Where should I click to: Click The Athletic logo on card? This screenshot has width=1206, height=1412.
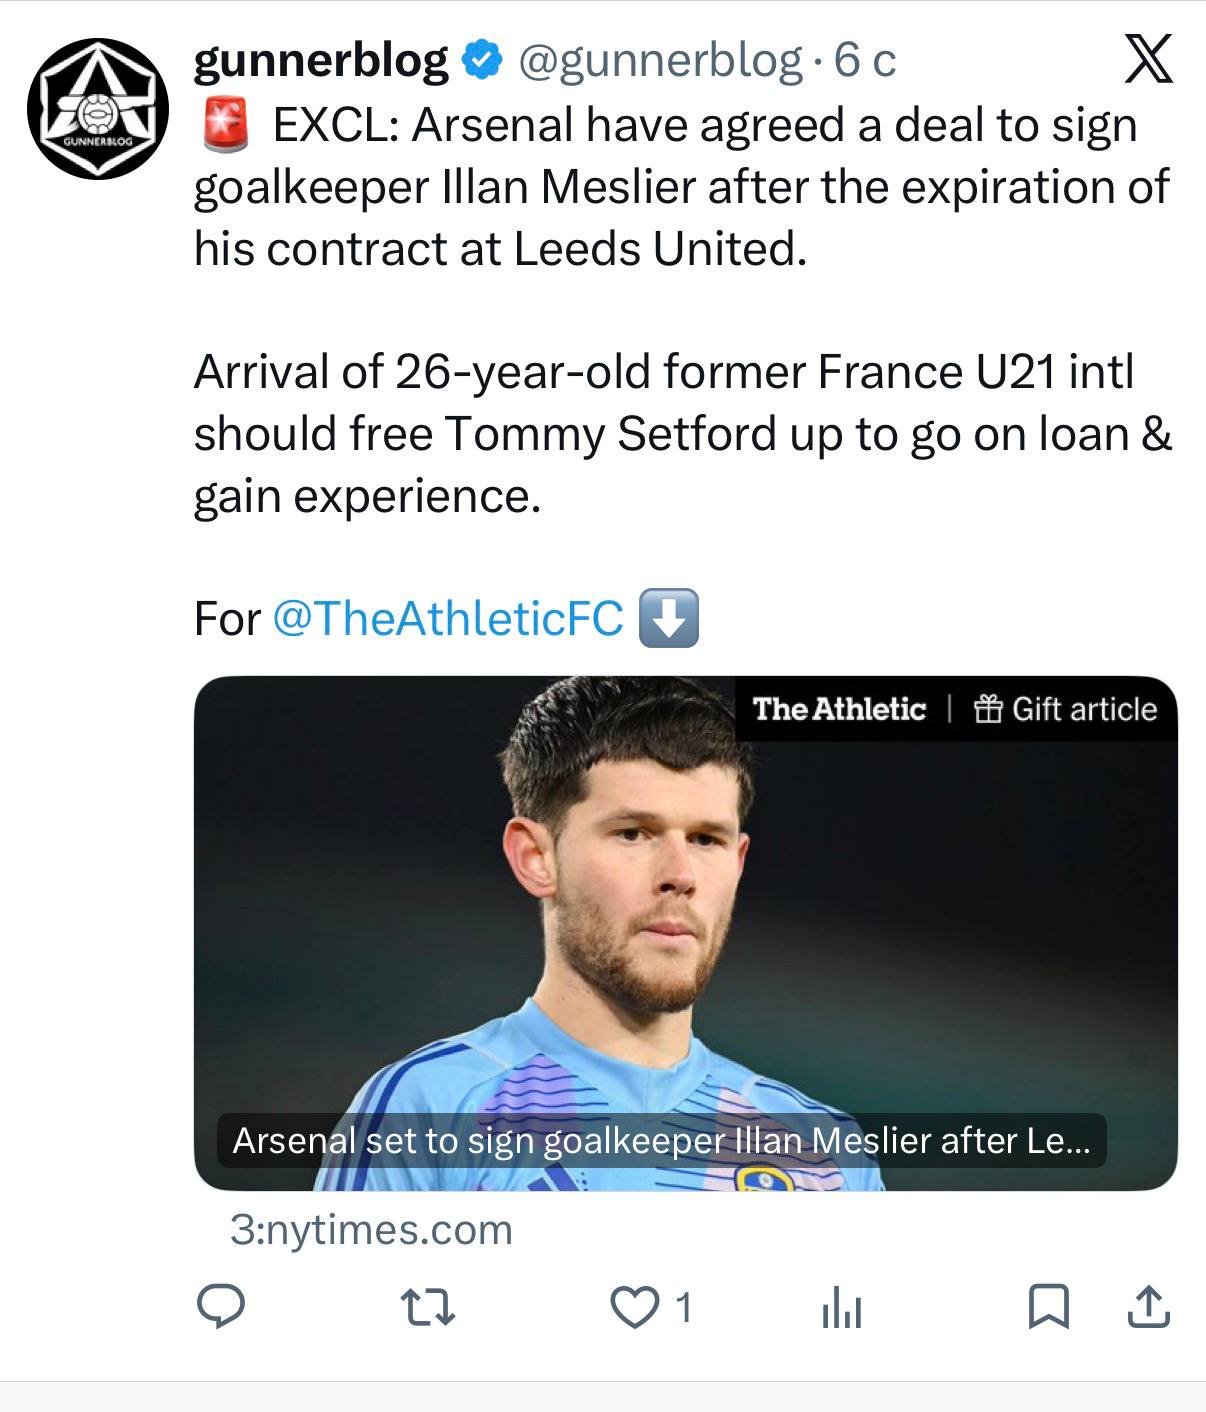coord(839,709)
